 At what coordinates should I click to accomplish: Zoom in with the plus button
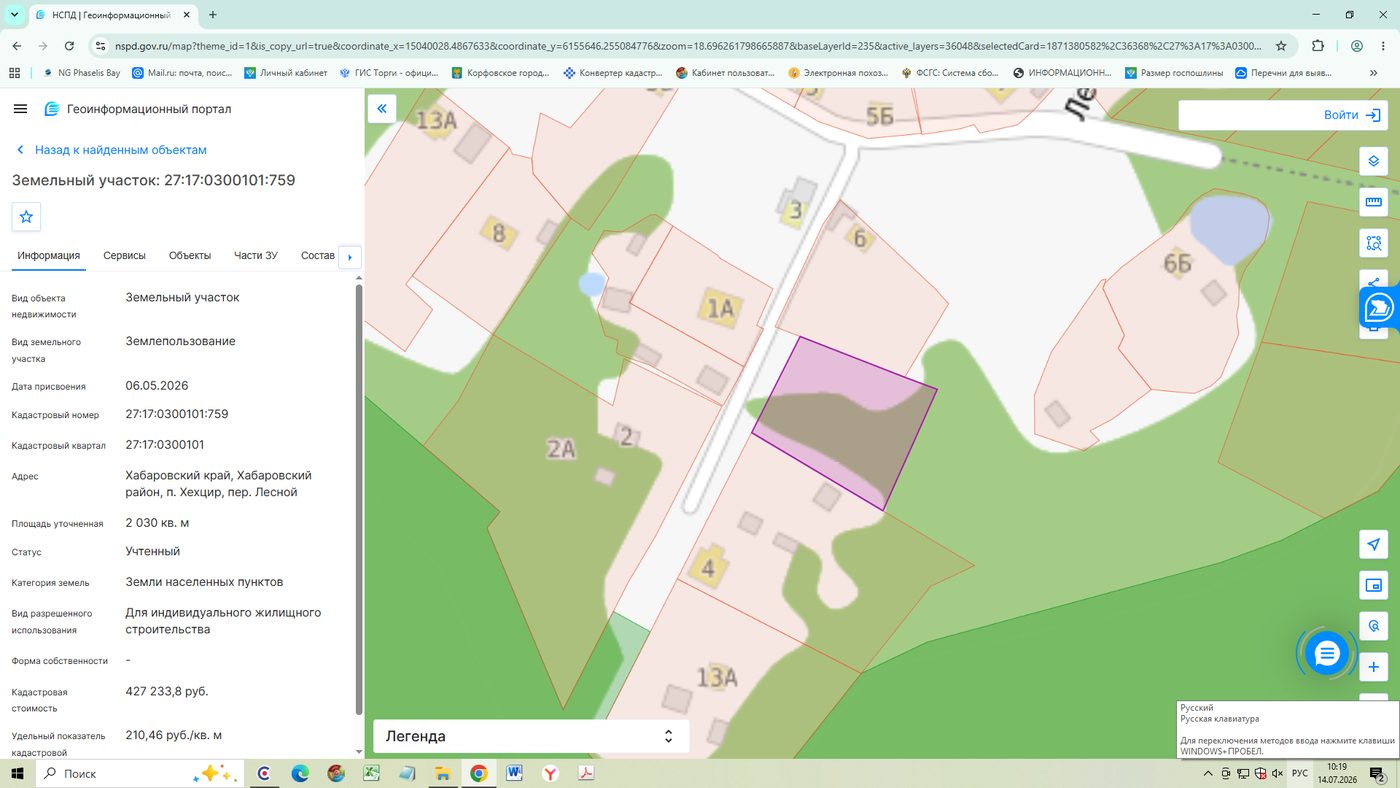point(1374,667)
